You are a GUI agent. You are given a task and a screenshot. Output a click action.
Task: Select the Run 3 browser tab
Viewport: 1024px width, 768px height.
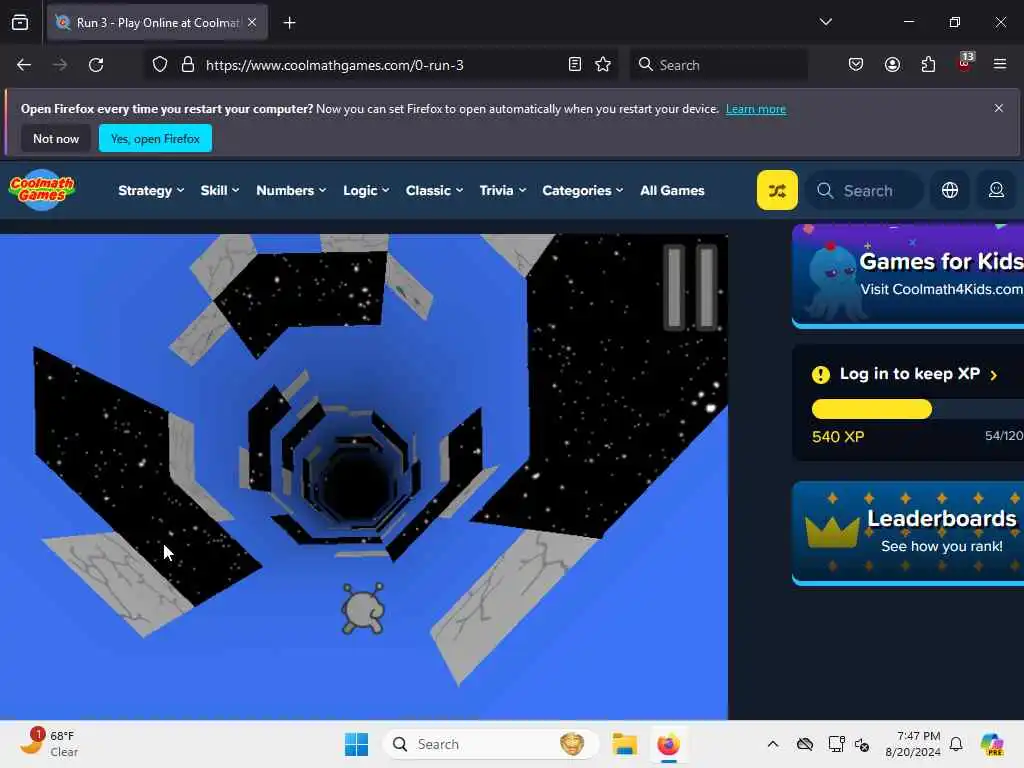coord(157,23)
